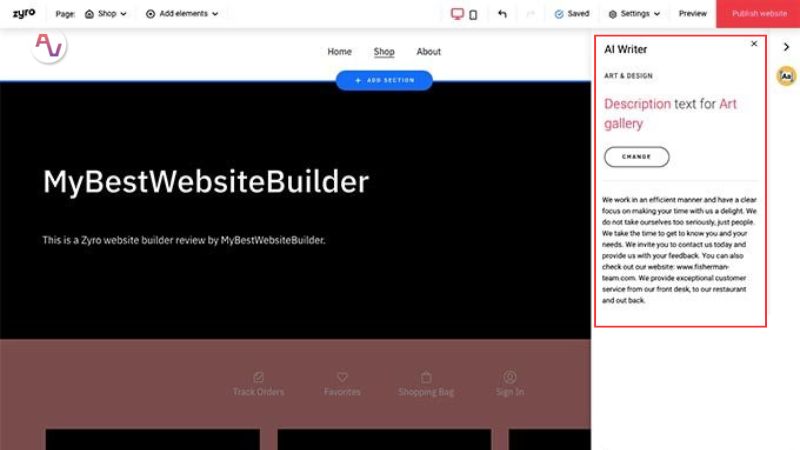Open the Page Shop dropdown
Screen dimensions: 800x450
106,14
